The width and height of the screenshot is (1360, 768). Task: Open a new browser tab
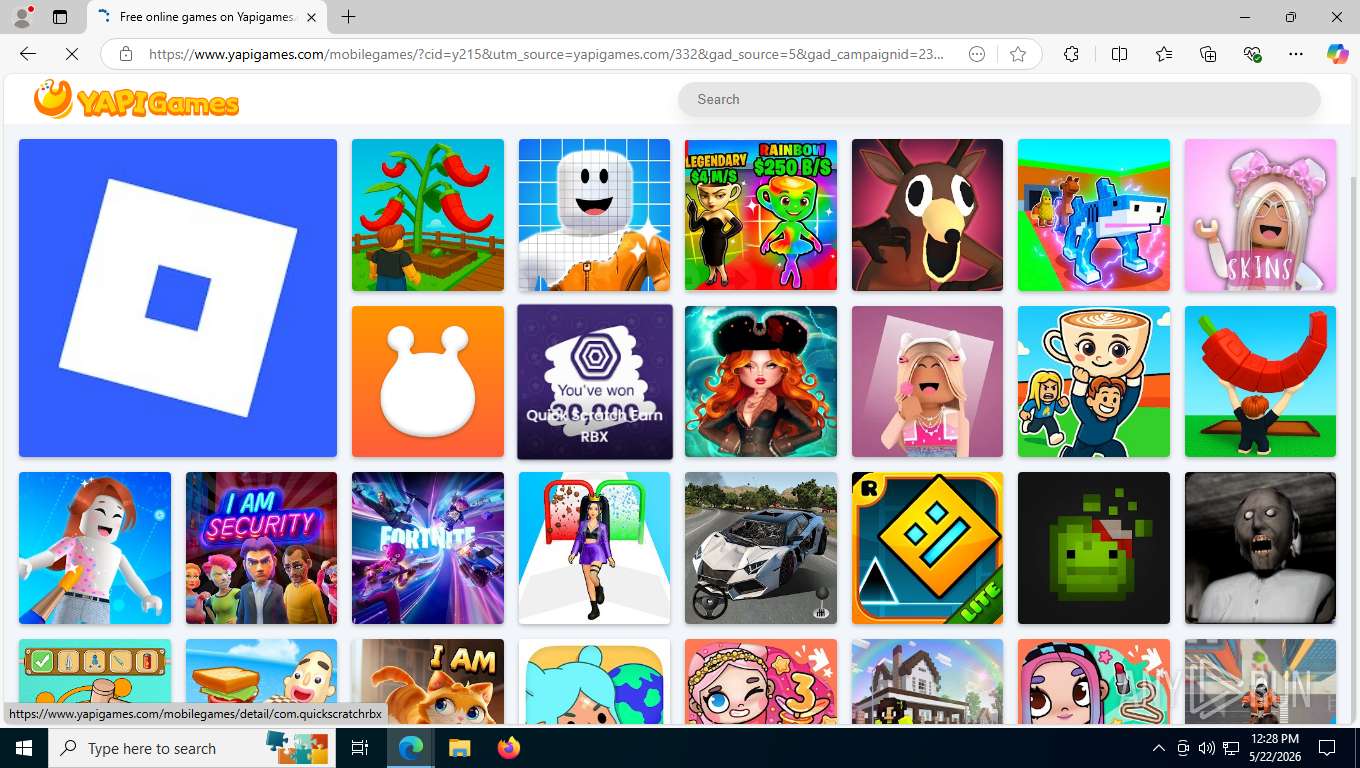[x=348, y=17]
